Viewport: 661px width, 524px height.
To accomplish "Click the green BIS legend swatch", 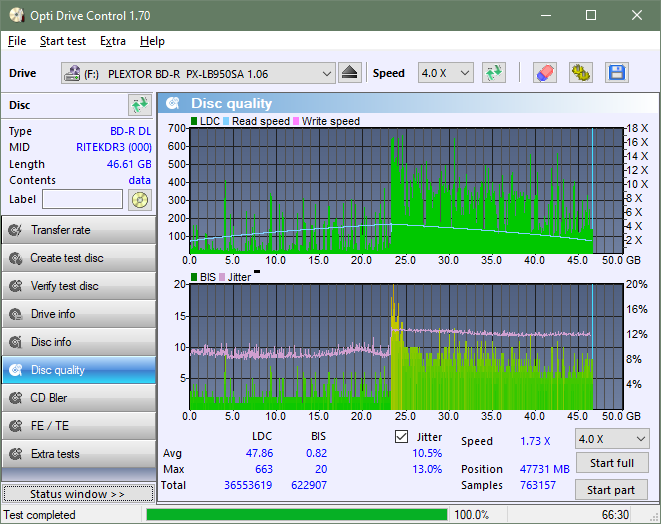I will [194, 277].
